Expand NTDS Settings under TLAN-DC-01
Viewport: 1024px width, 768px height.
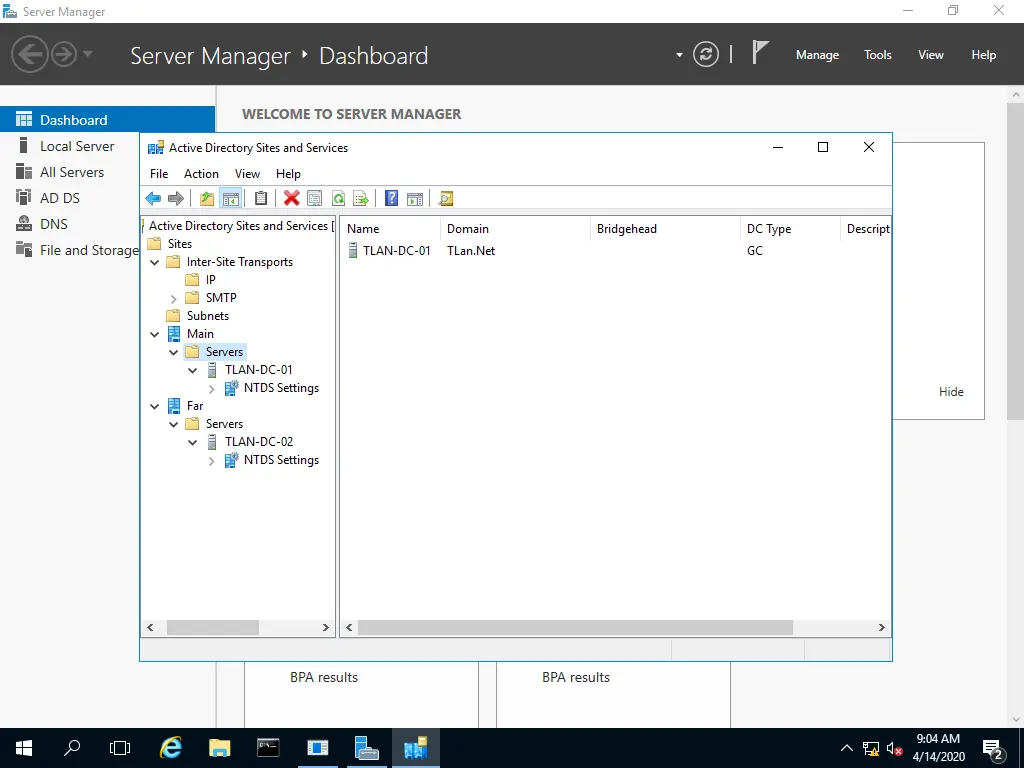coord(212,389)
